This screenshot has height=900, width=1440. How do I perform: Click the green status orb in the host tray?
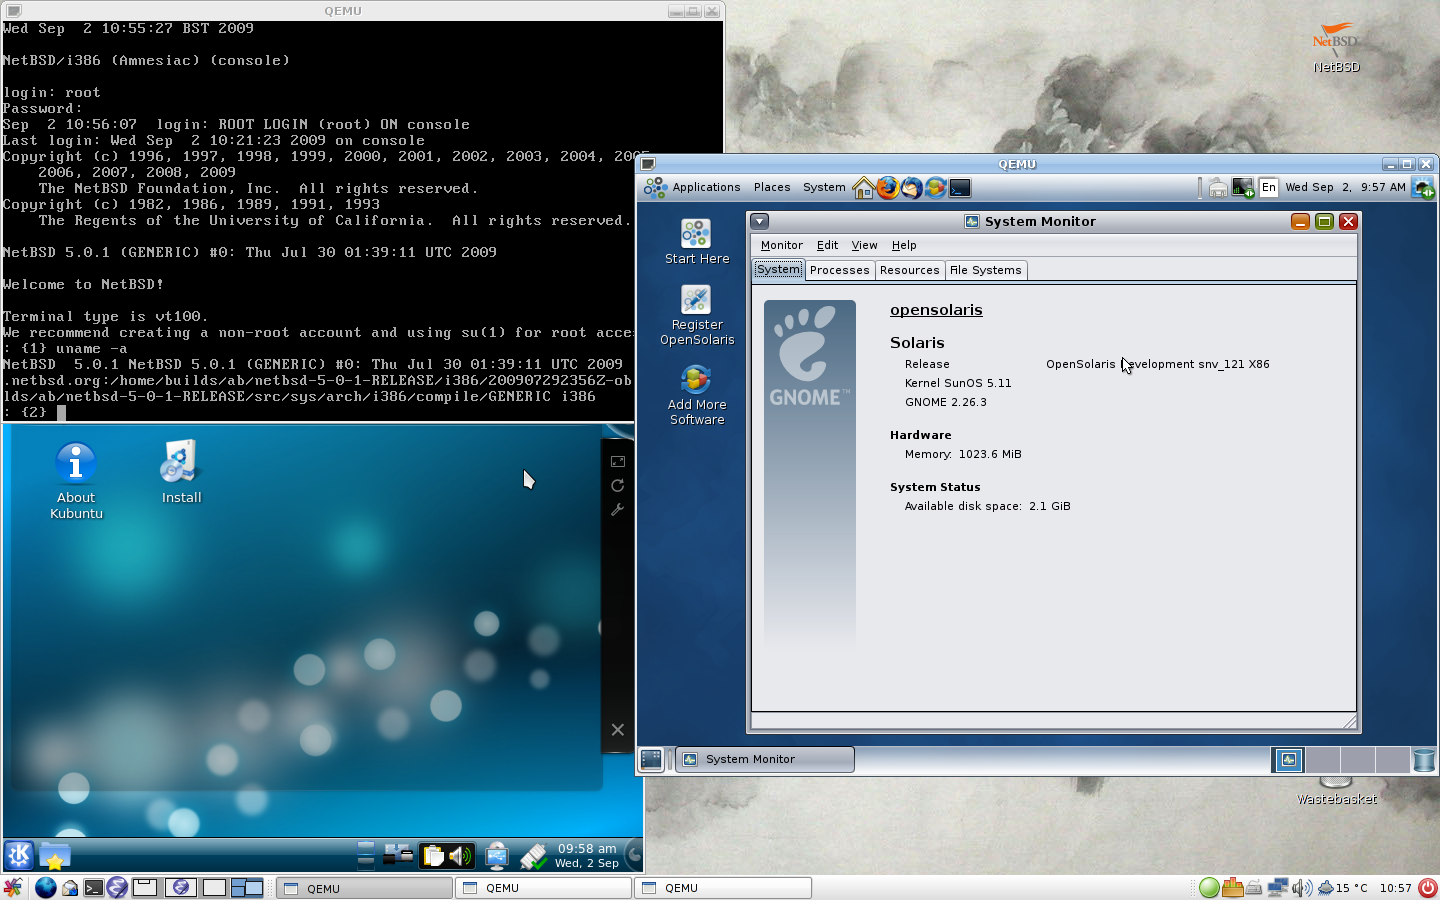[1209, 887]
